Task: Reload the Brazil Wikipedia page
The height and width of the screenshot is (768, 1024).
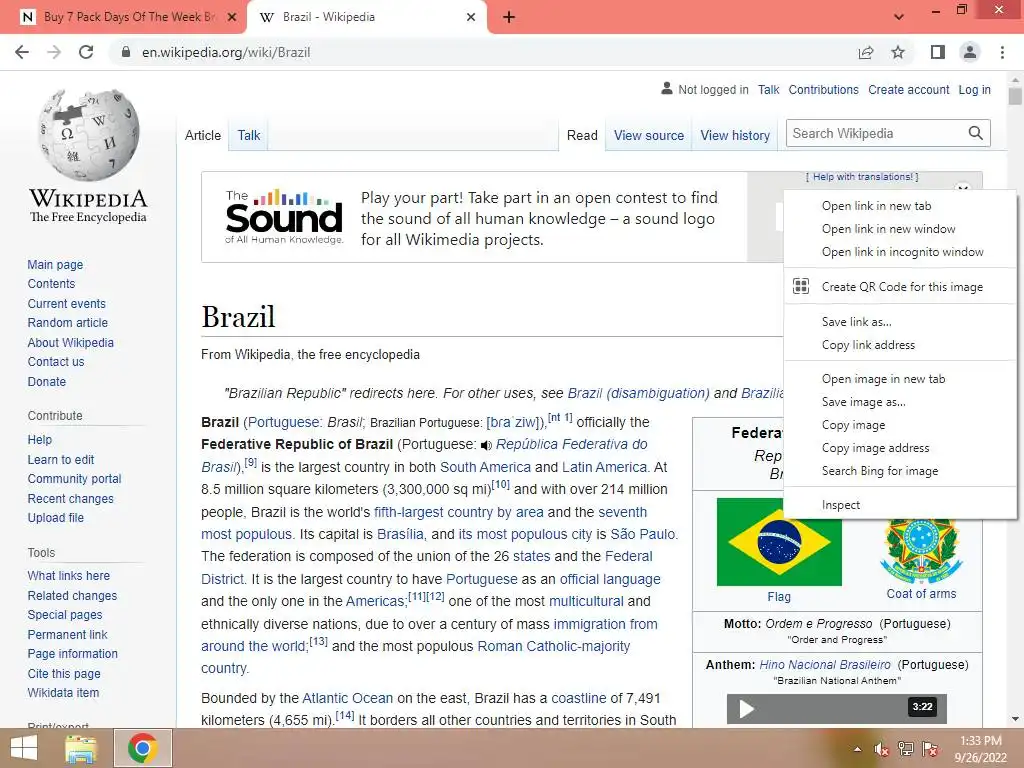Action: click(86, 52)
